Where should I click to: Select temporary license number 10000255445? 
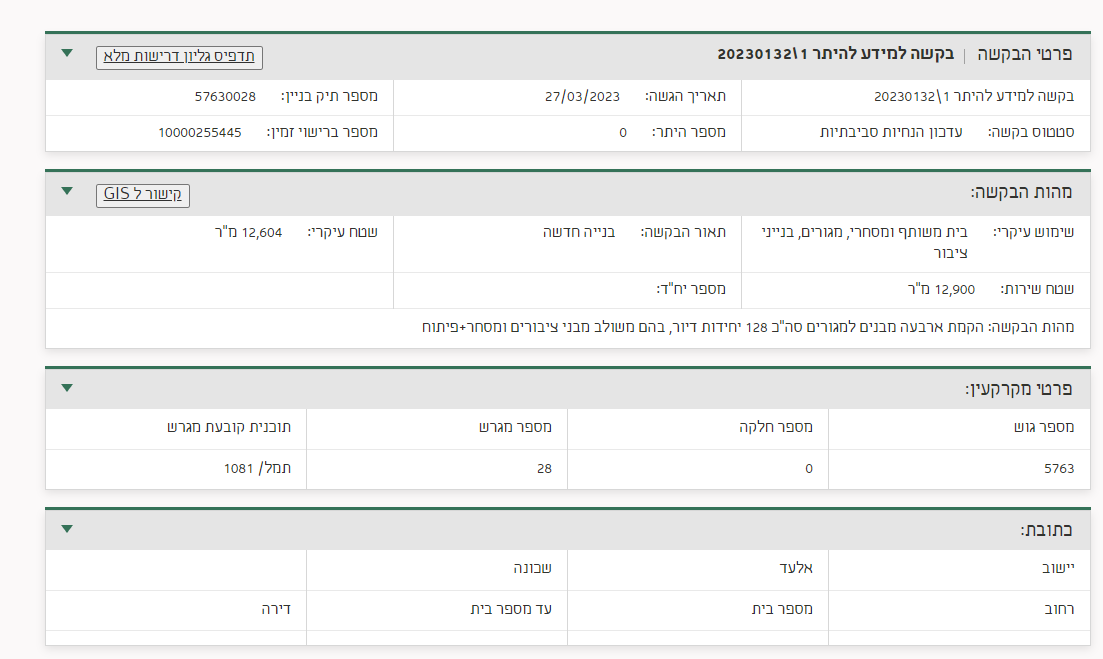tap(200, 132)
